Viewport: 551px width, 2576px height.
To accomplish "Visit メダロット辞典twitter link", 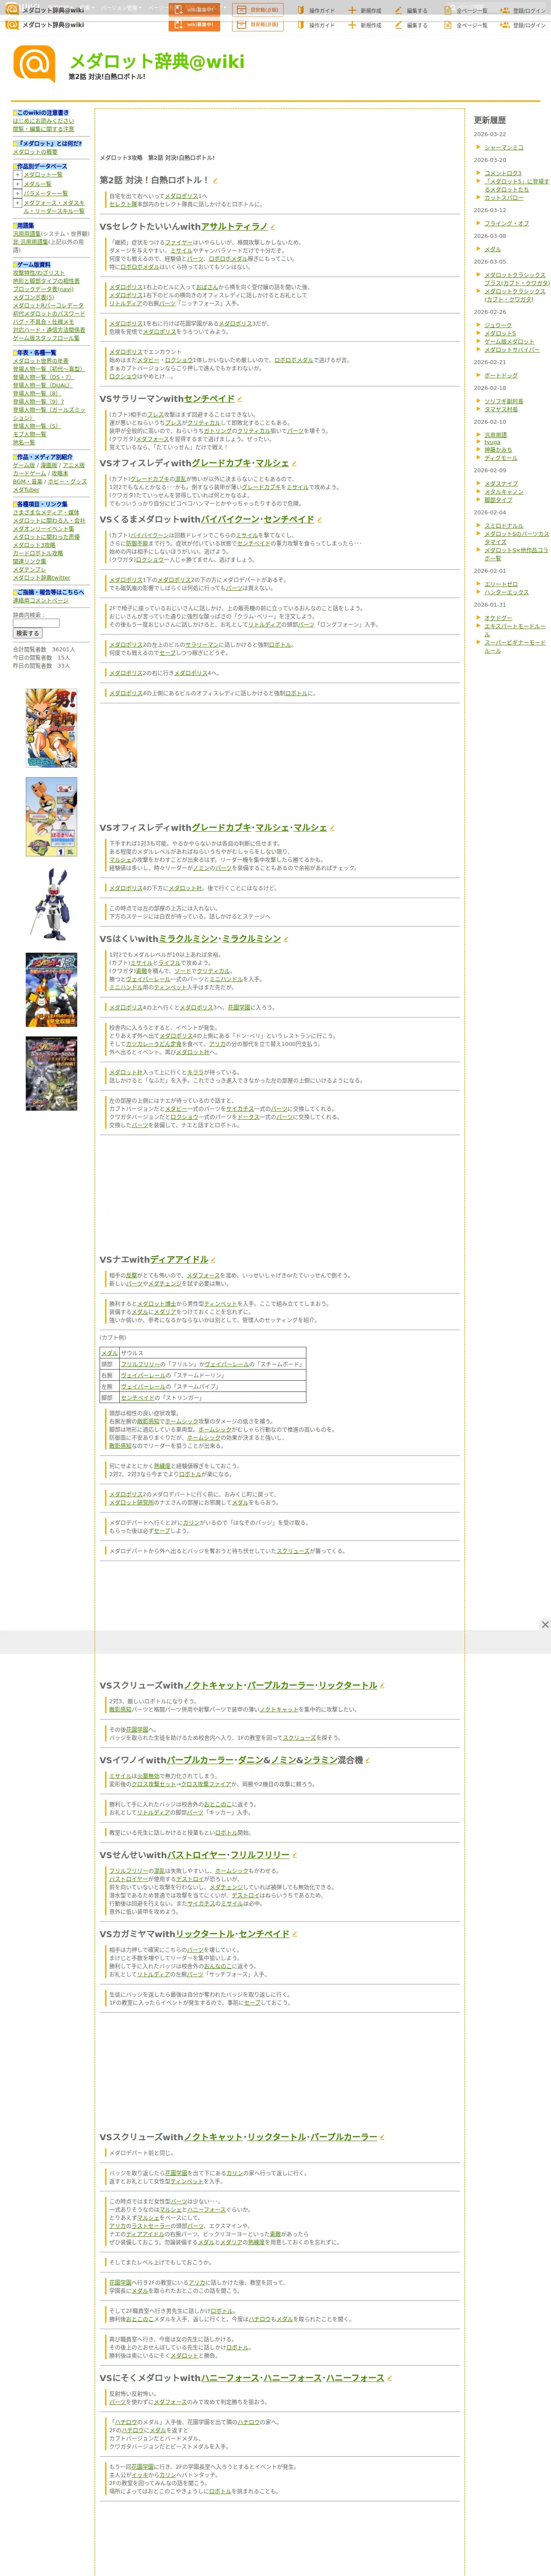I will (x=42, y=578).
